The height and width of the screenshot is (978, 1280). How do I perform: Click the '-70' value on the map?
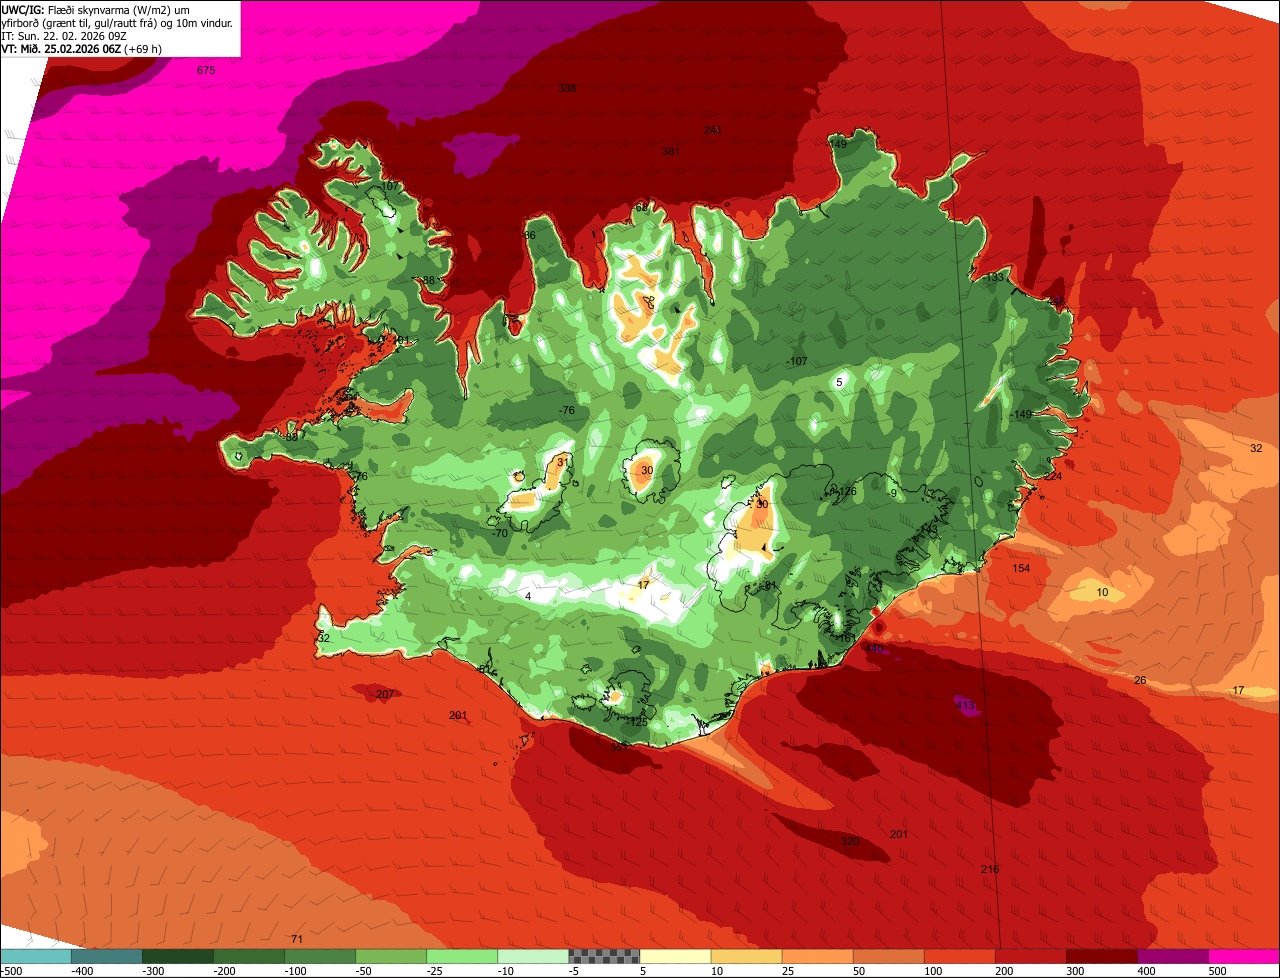coord(500,533)
